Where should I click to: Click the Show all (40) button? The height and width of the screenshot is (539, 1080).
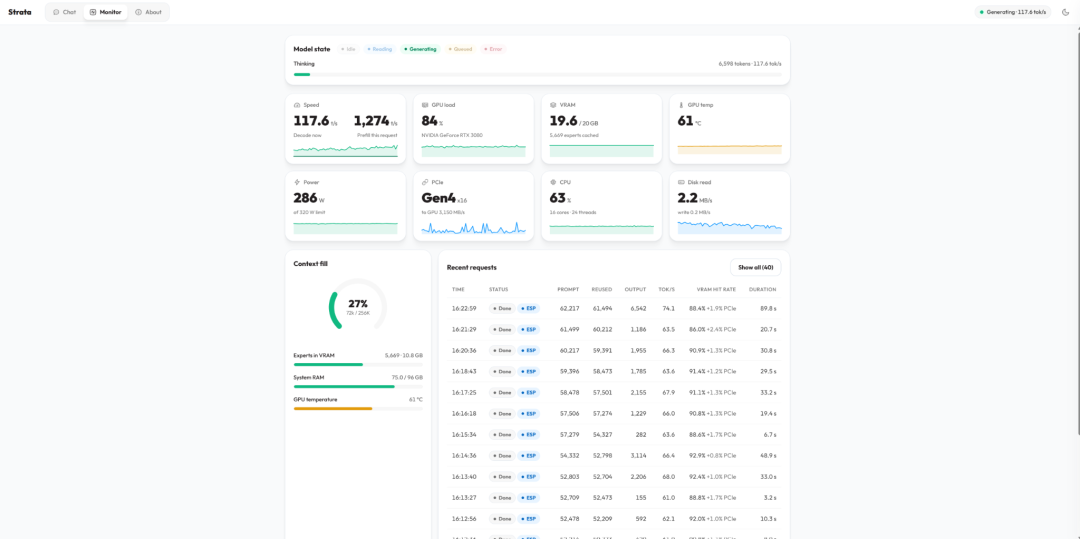pyautogui.click(x=756, y=267)
